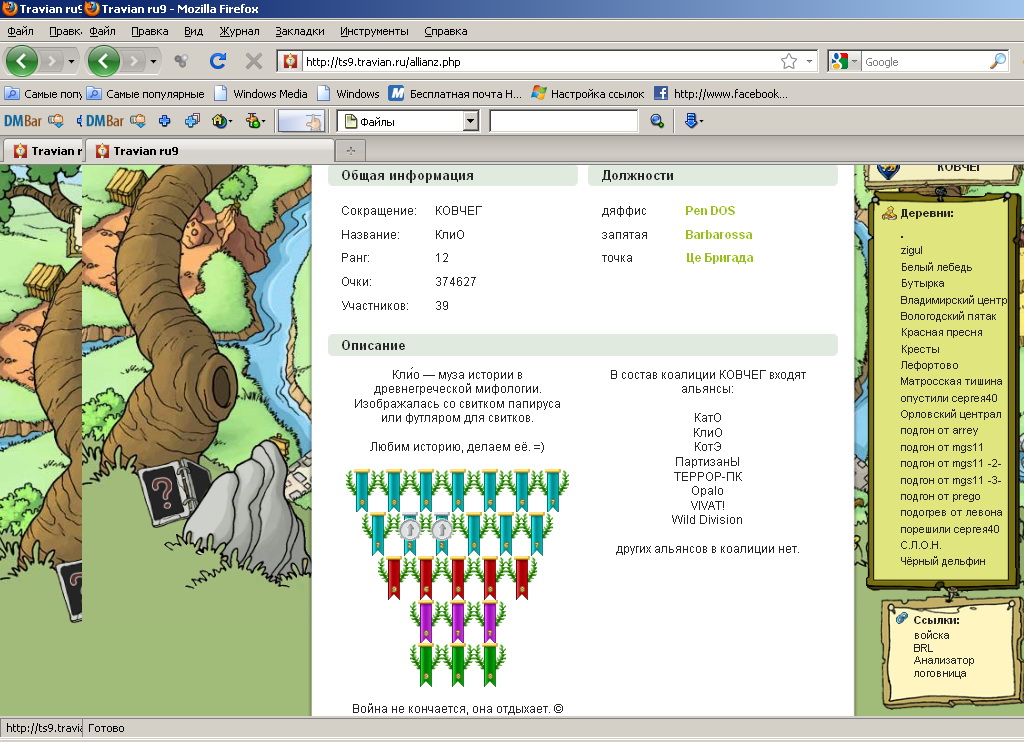Viewport: 1024px width, 742px height.
Task: Open the Файлы combo box dropdown
Action: (x=470, y=121)
